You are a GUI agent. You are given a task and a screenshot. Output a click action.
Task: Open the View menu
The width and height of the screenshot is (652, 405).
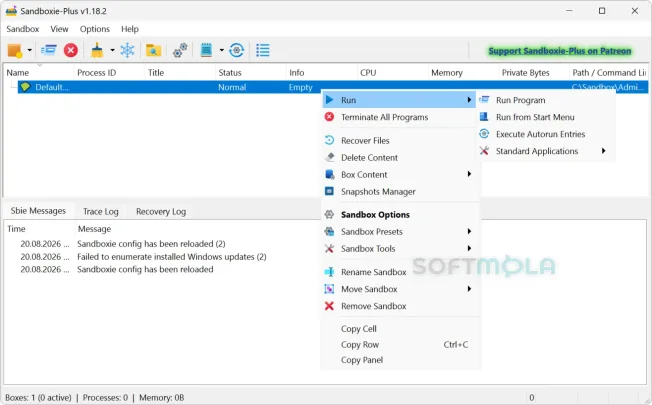point(59,29)
